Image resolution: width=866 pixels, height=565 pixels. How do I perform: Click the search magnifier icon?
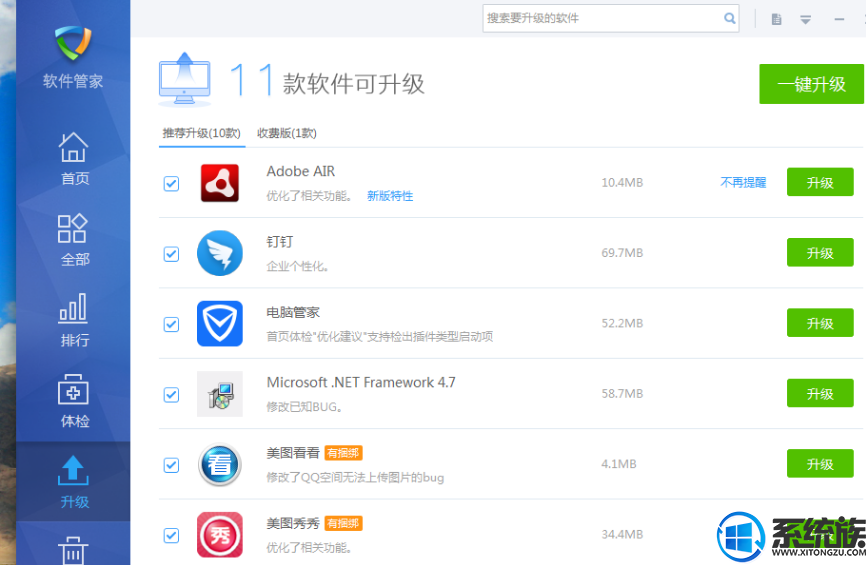(730, 18)
